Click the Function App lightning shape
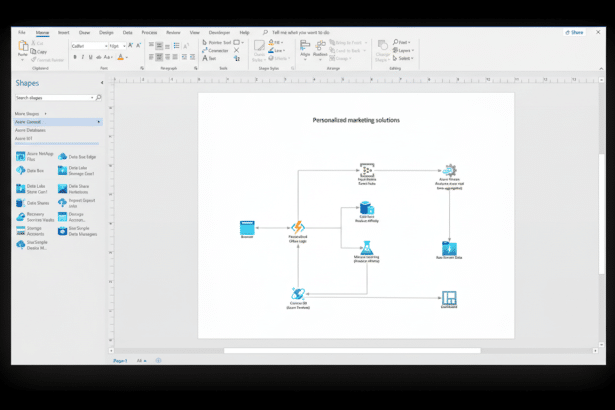The height and width of the screenshot is (410, 615). click(x=298, y=227)
